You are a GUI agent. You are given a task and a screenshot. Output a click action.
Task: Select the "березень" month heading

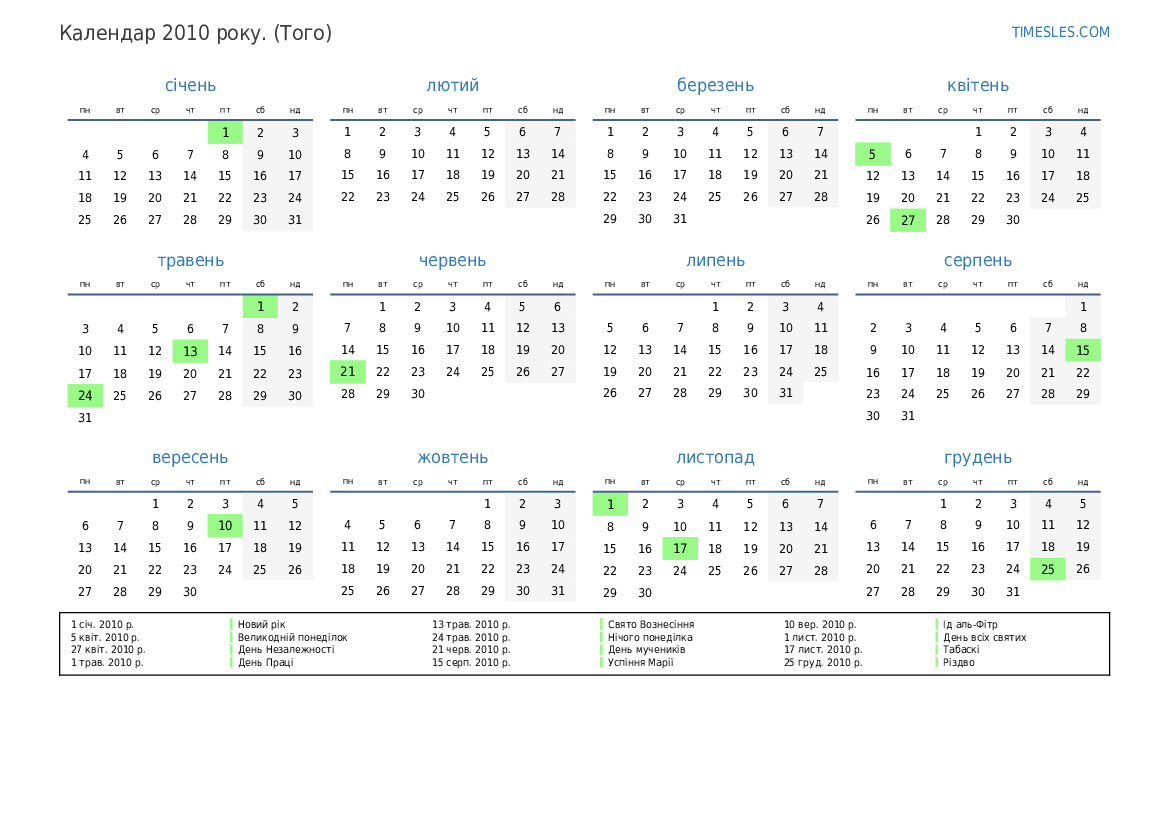click(715, 86)
